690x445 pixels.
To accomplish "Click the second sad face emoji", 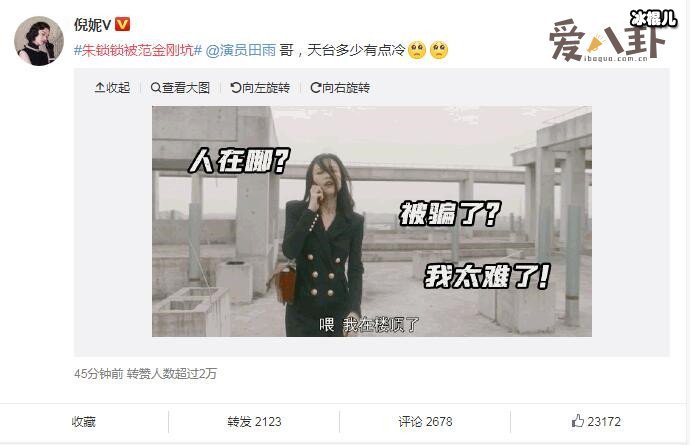I will tap(439, 50).
